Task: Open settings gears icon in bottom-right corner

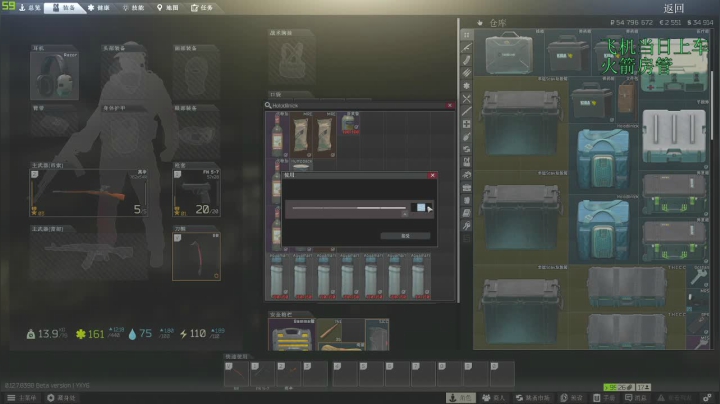Action: pos(708,398)
